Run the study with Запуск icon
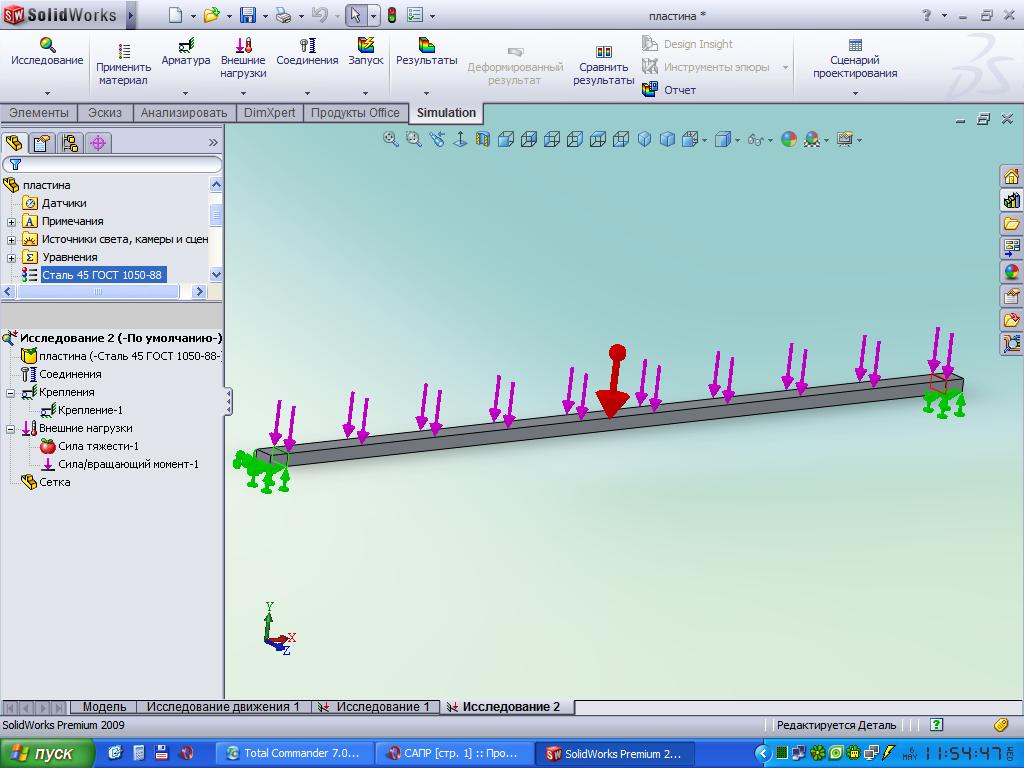The width and height of the screenshot is (1024, 768). point(366,46)
